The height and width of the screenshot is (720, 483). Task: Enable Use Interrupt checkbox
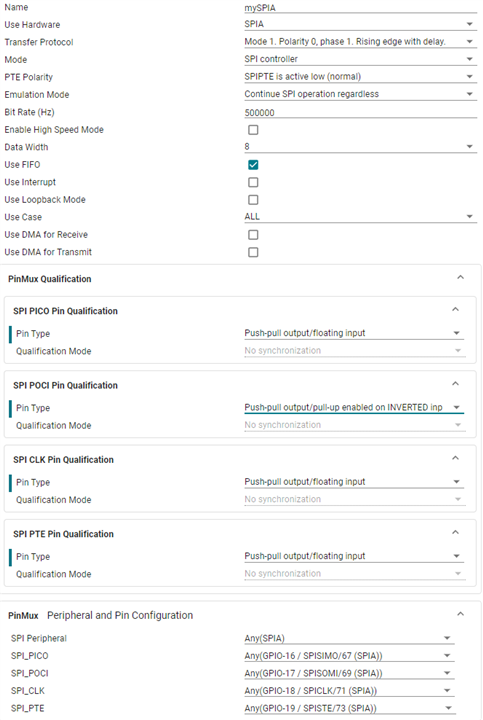click(253, 182)
